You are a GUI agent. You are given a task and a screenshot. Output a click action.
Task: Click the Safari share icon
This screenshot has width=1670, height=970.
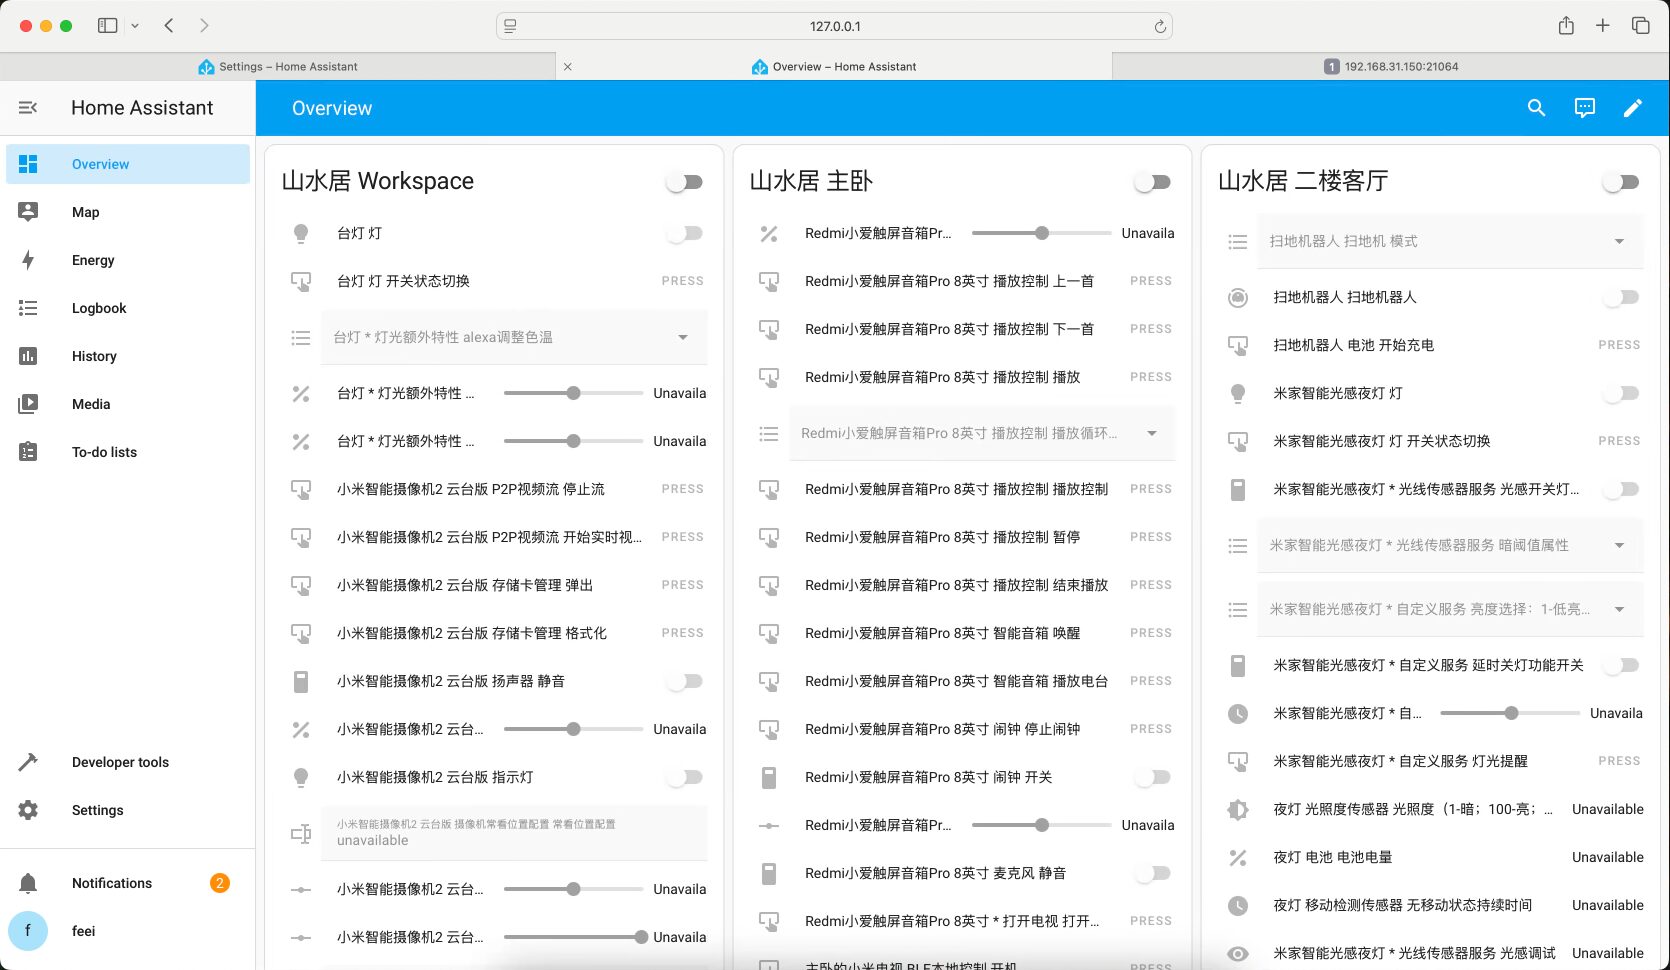(1566, 25)
